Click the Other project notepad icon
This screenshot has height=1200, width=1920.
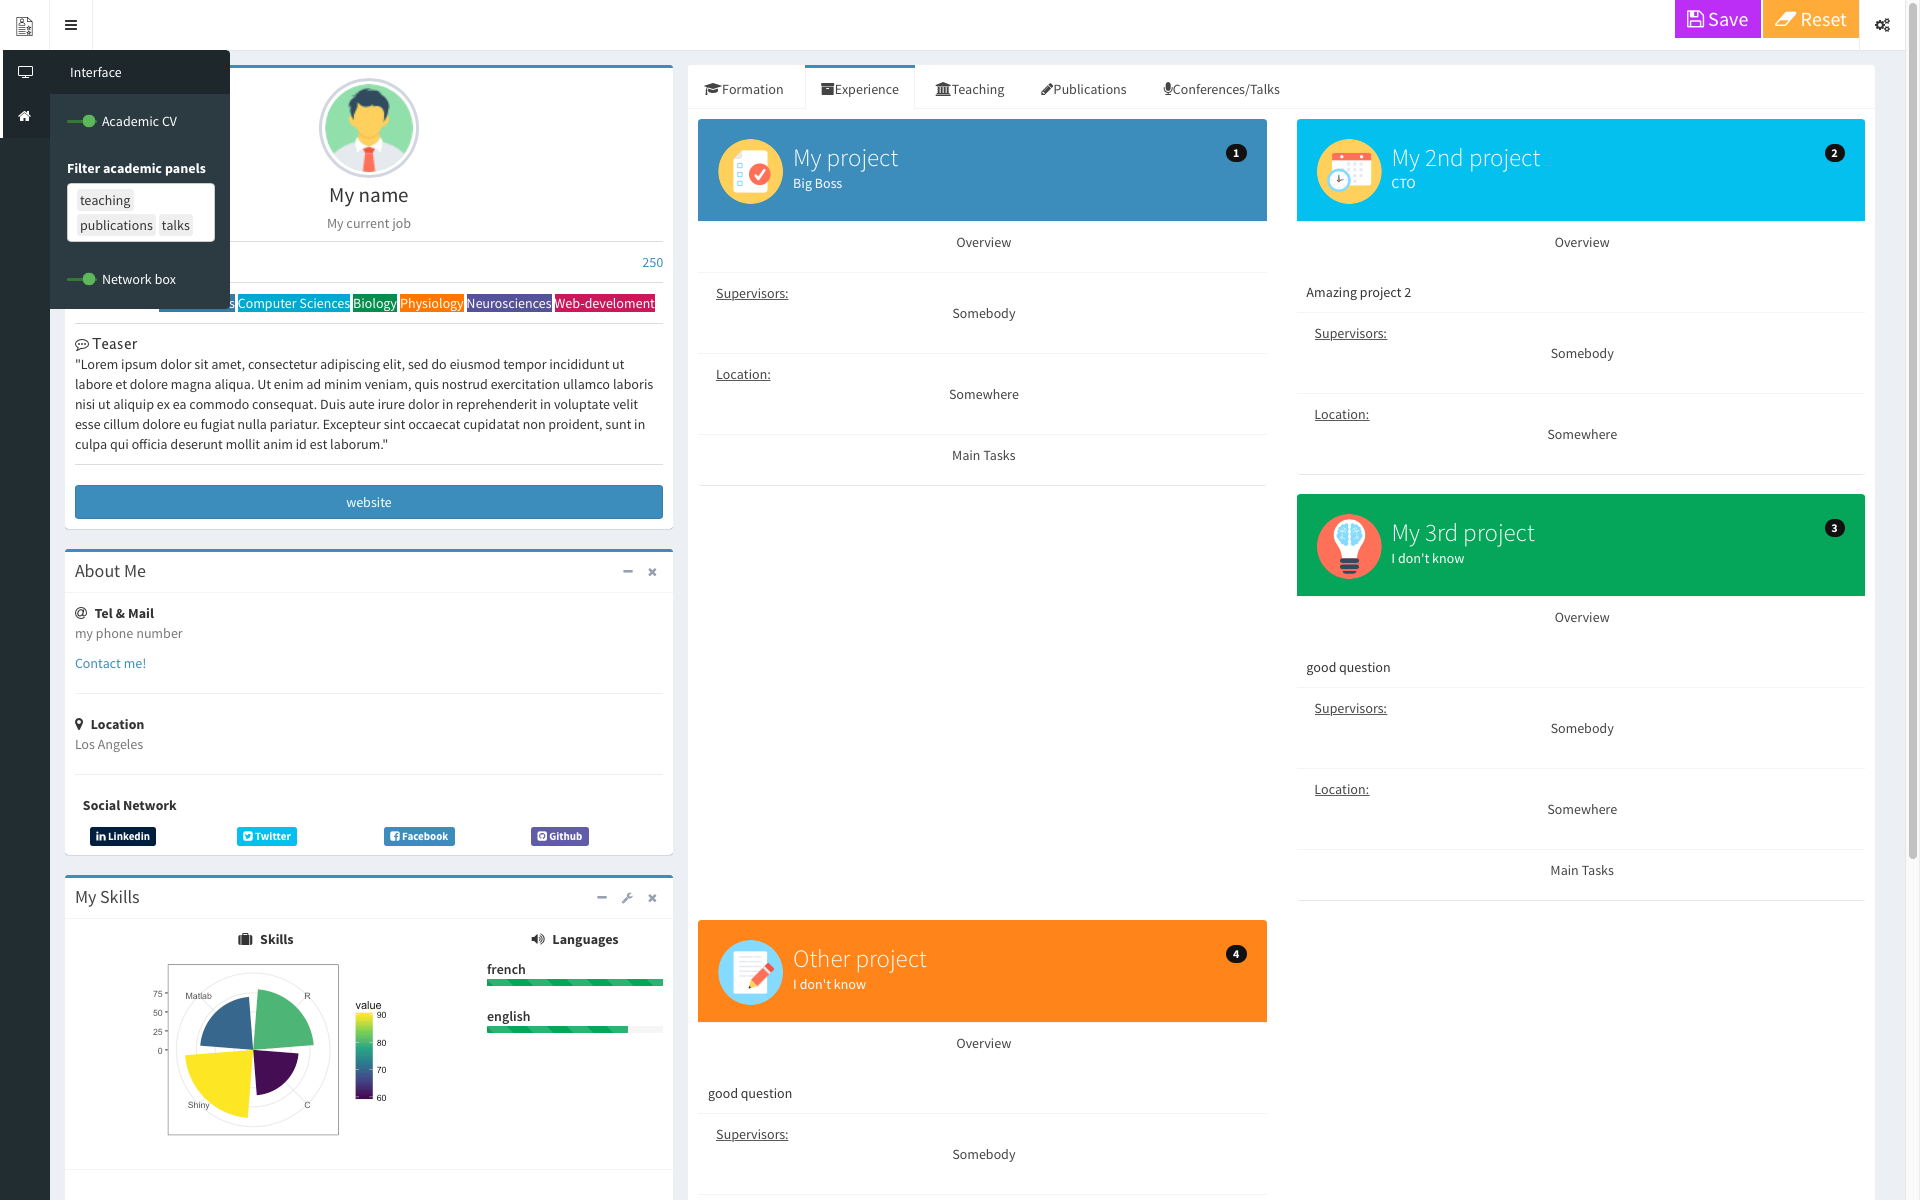coord(750,972)
